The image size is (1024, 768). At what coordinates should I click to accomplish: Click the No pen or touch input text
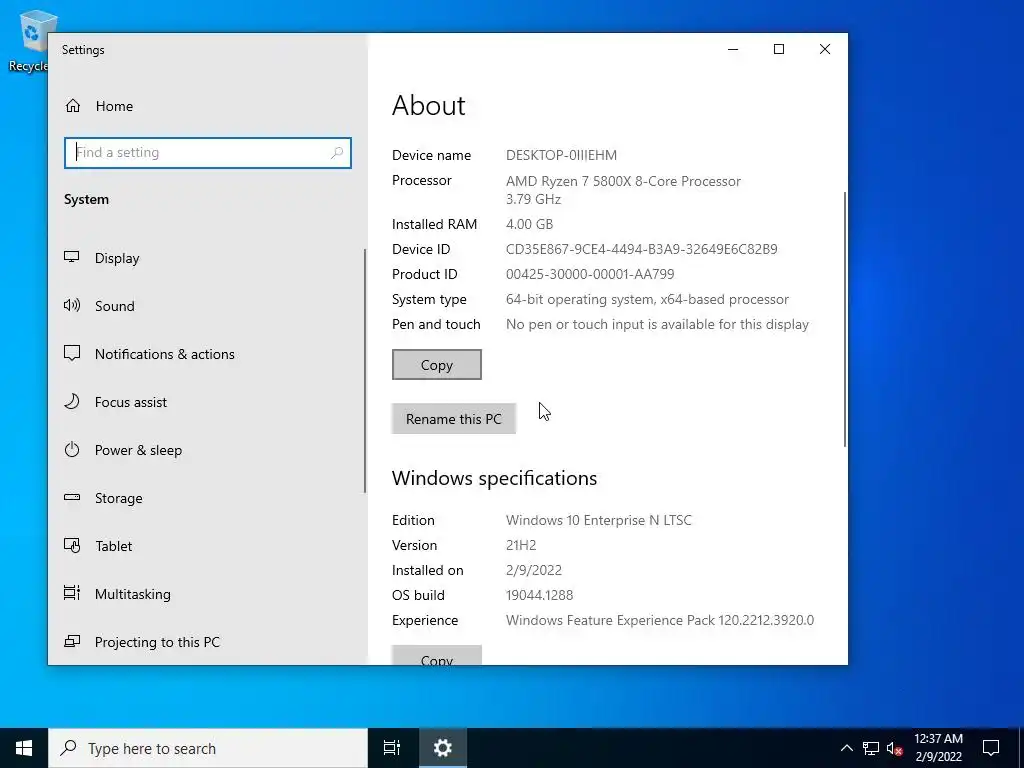pyautogui.click(x=658, y=324)
